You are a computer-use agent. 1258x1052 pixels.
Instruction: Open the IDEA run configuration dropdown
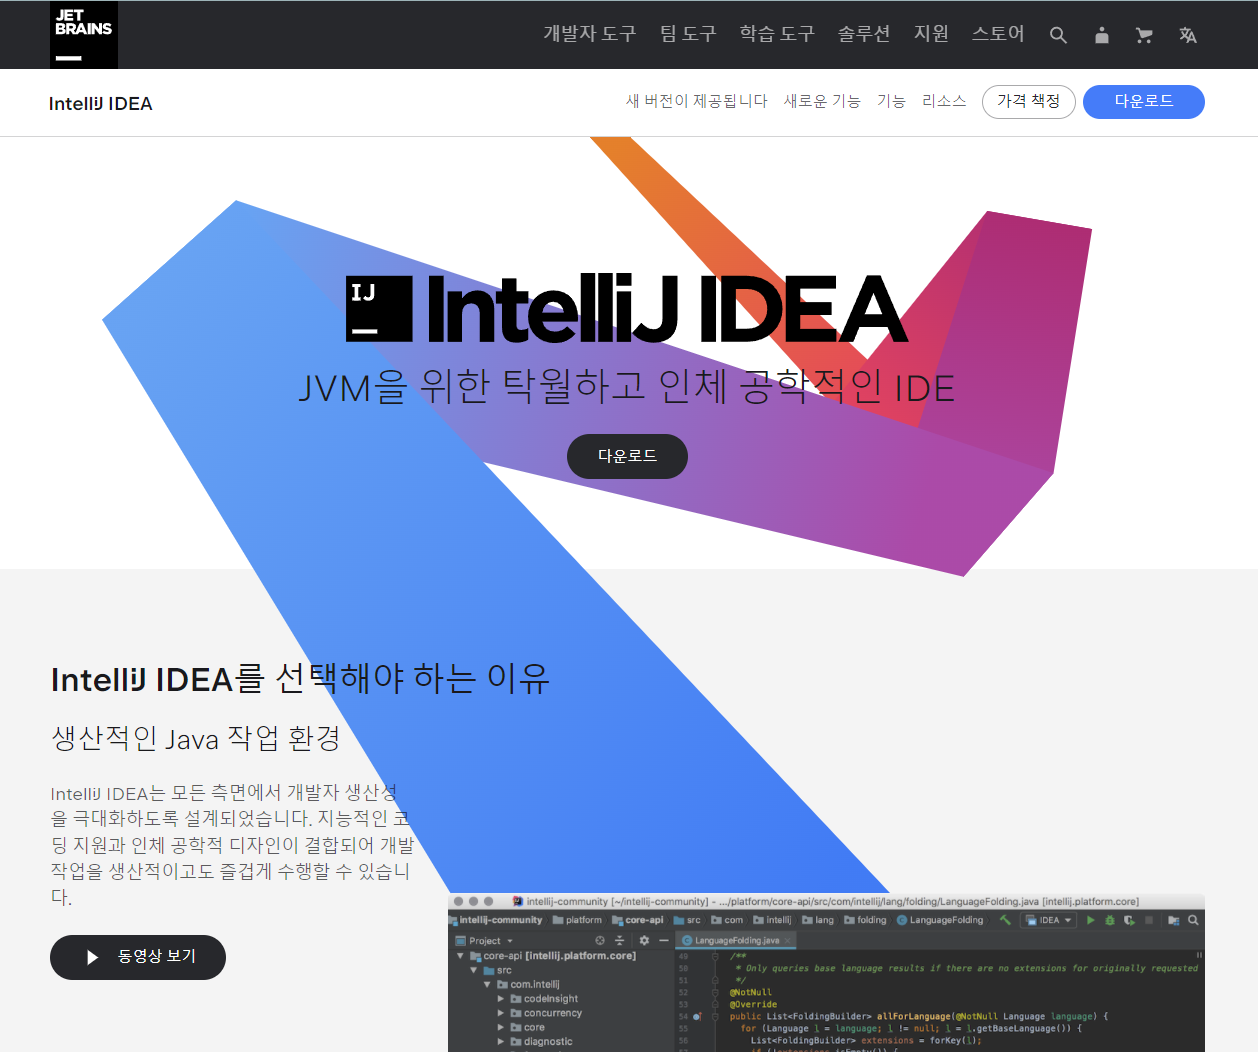(x=1049, y=920)
